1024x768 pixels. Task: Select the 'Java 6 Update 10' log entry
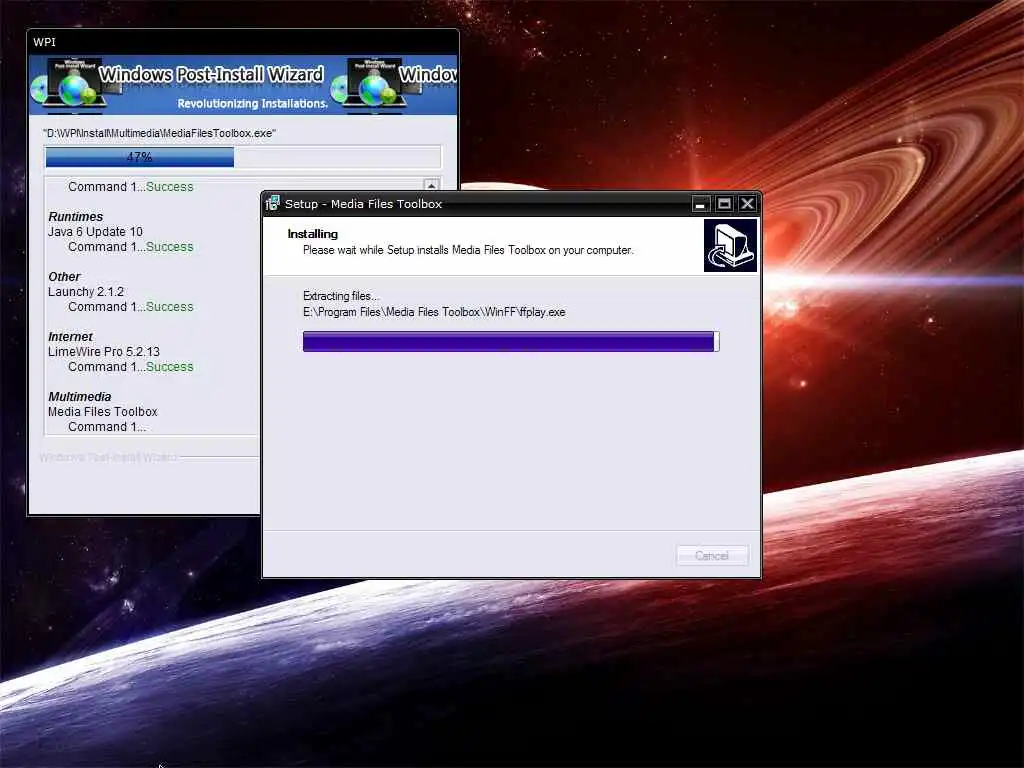pyautogui.click(x=95, y=232)
